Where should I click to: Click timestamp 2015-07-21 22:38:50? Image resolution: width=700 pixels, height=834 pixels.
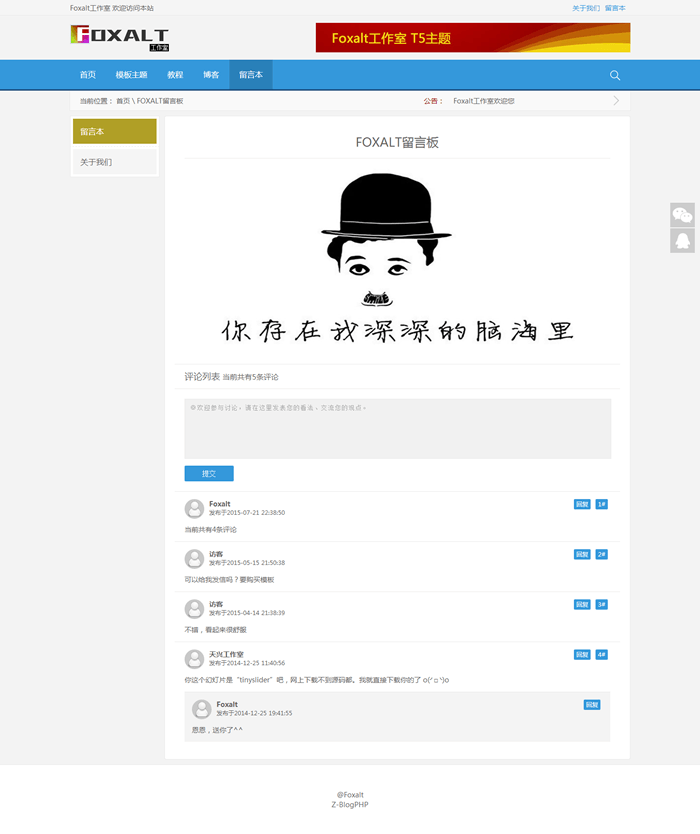pyautogui.click(x=256, y=513)
